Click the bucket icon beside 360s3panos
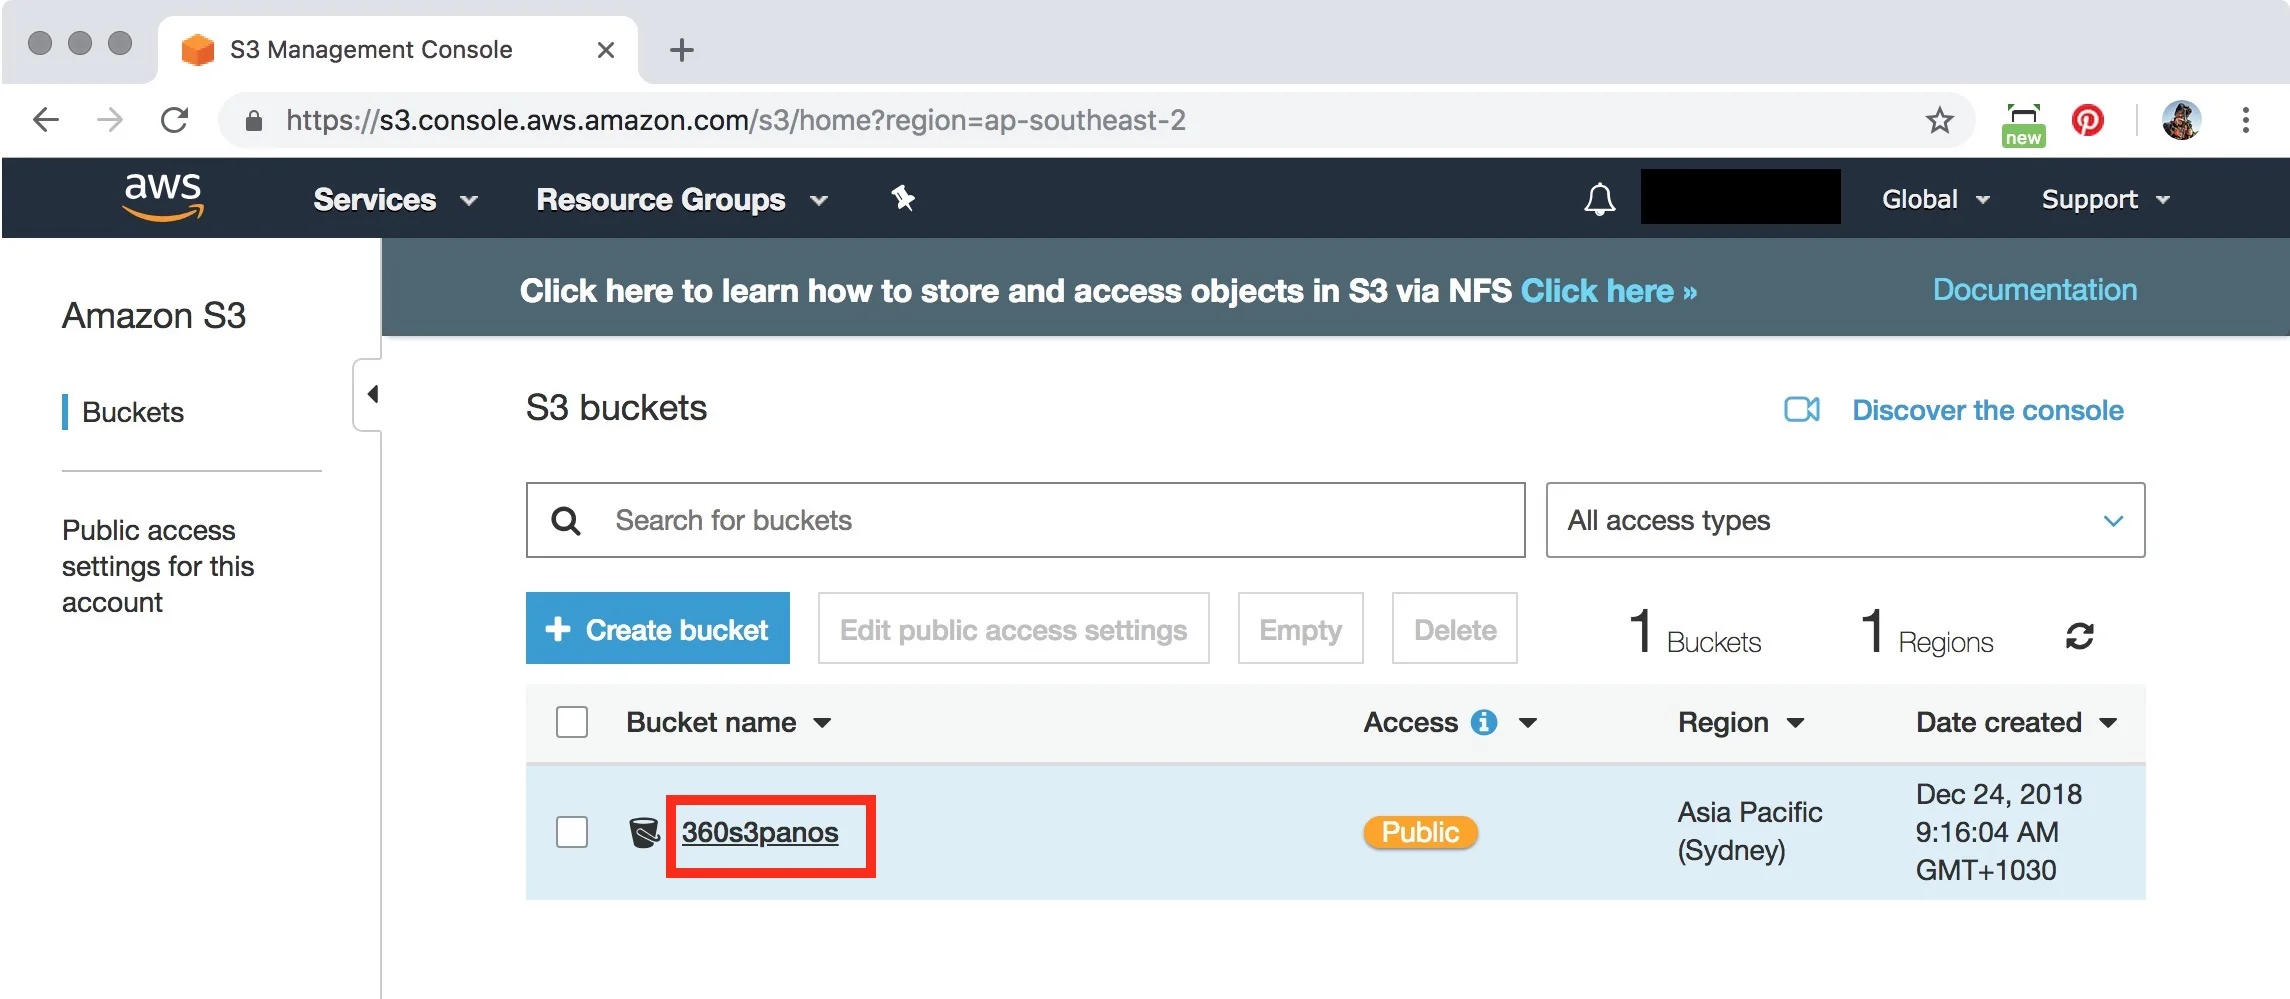The width and height of the screenshot is (2290, 999). point(644,832)
